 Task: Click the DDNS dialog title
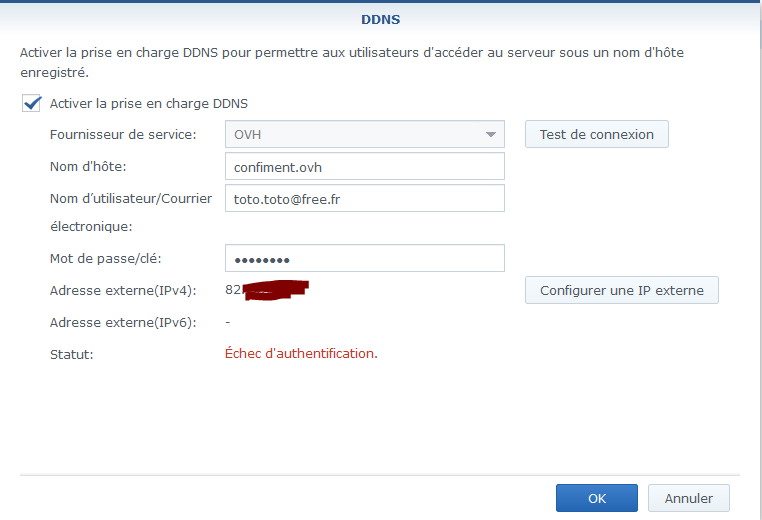(380, 18)
